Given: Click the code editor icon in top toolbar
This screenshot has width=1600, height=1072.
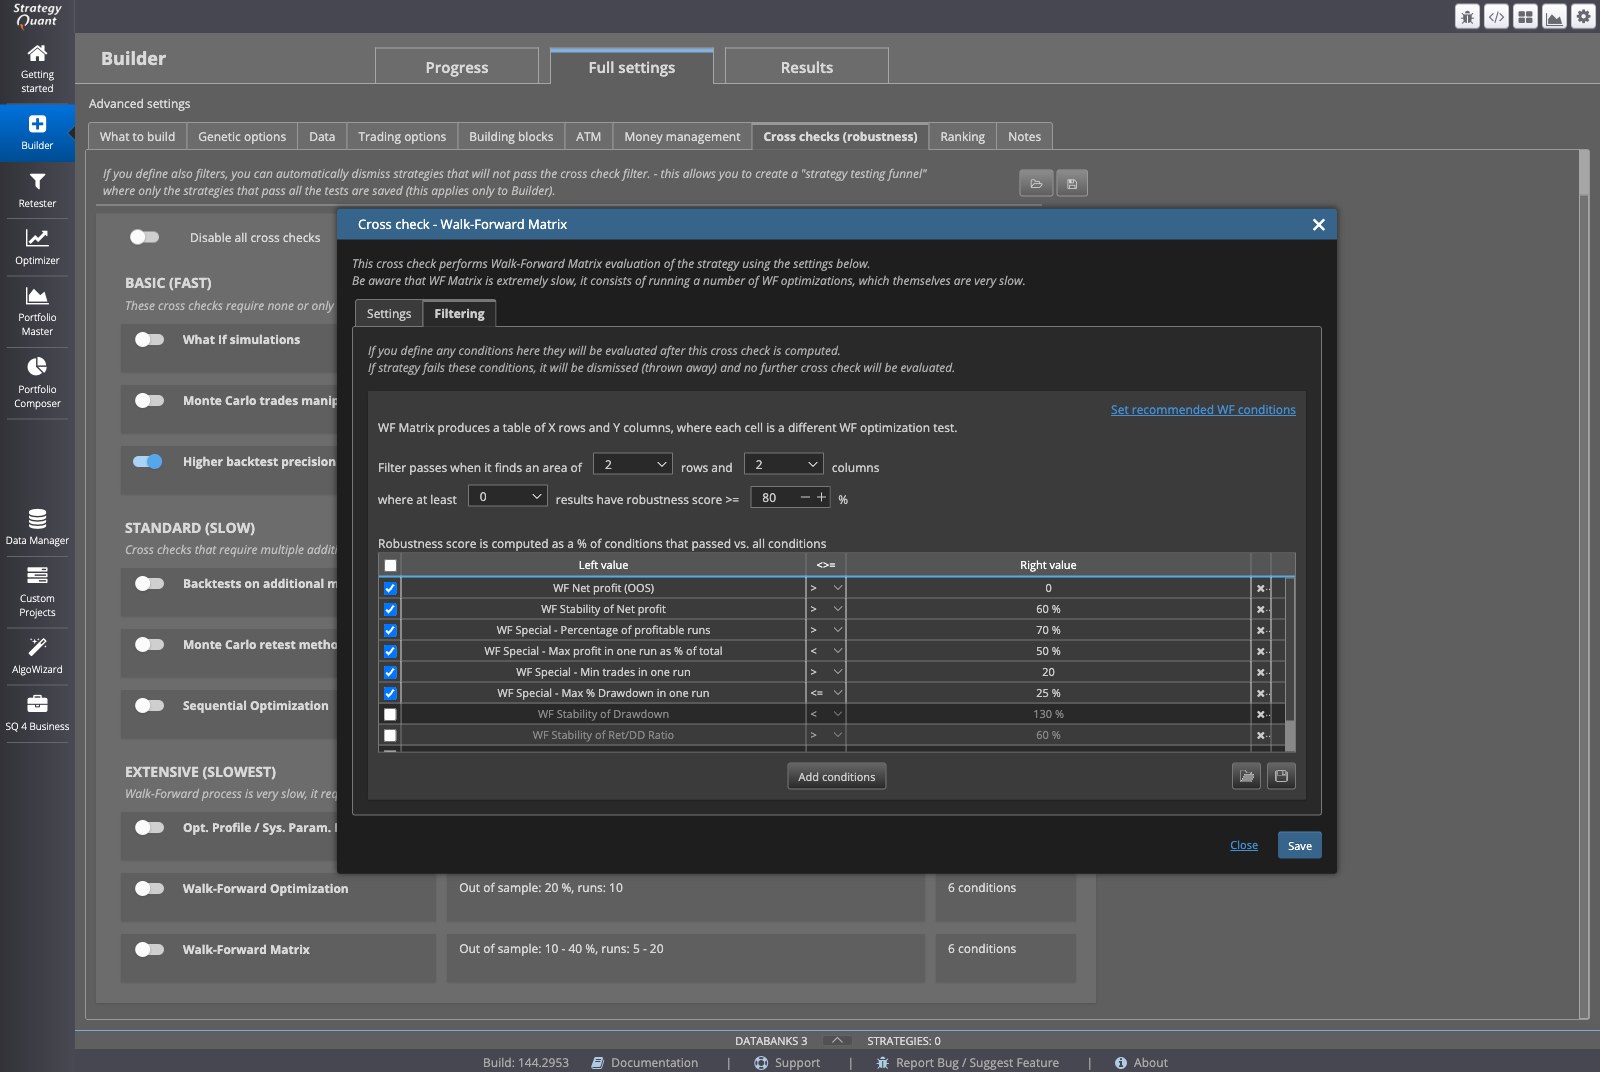Looking at the screenshot, I should coord(1496,16).
